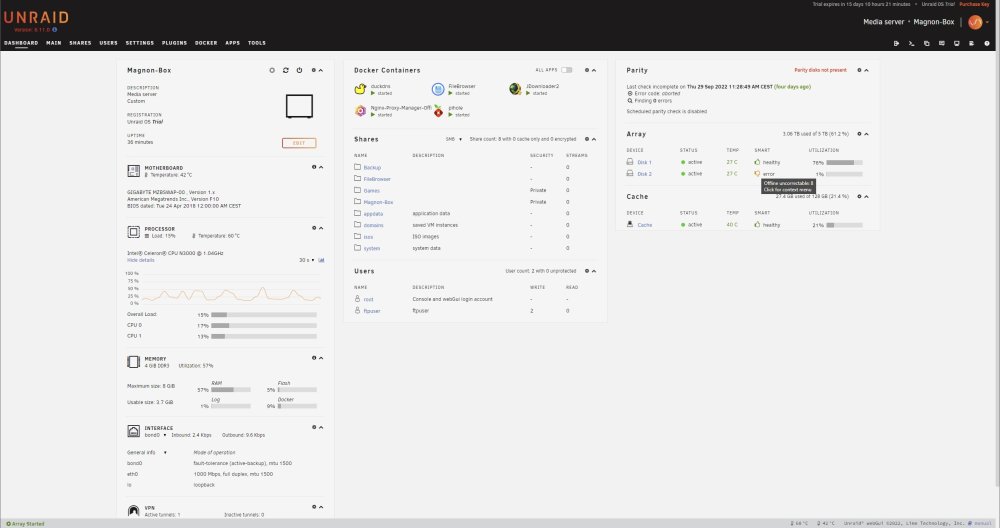Open settings gear of Parity panel

coord(859,70)
